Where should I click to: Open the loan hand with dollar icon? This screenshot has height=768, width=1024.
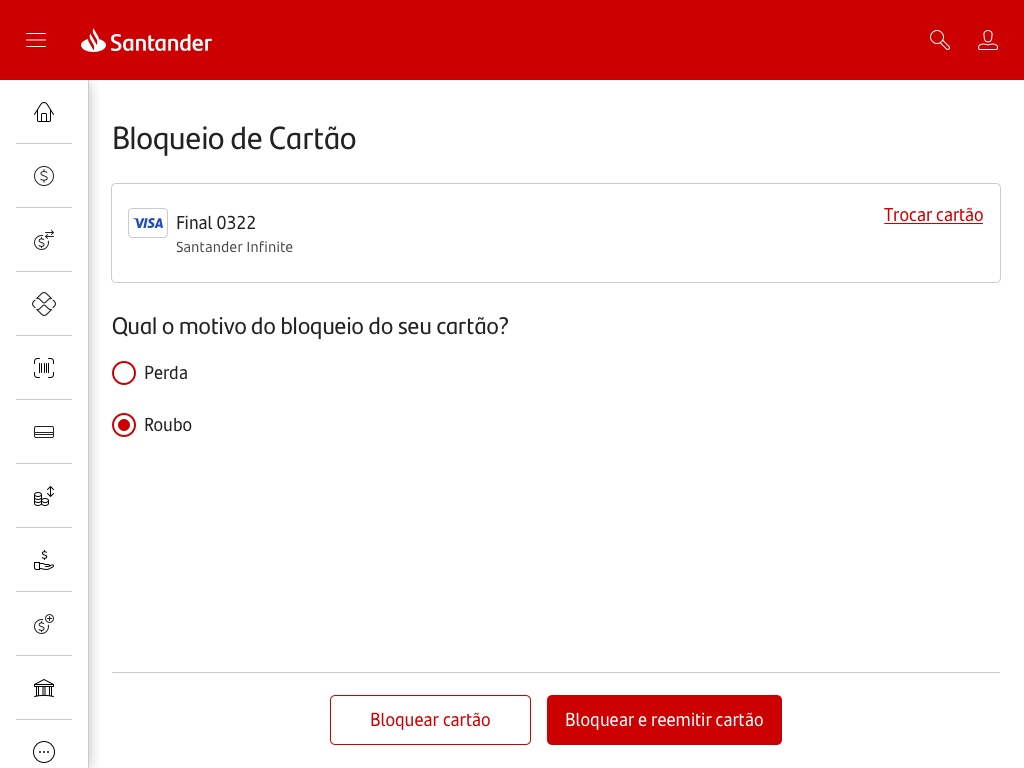pyautogui.click(x=44, y=560)
